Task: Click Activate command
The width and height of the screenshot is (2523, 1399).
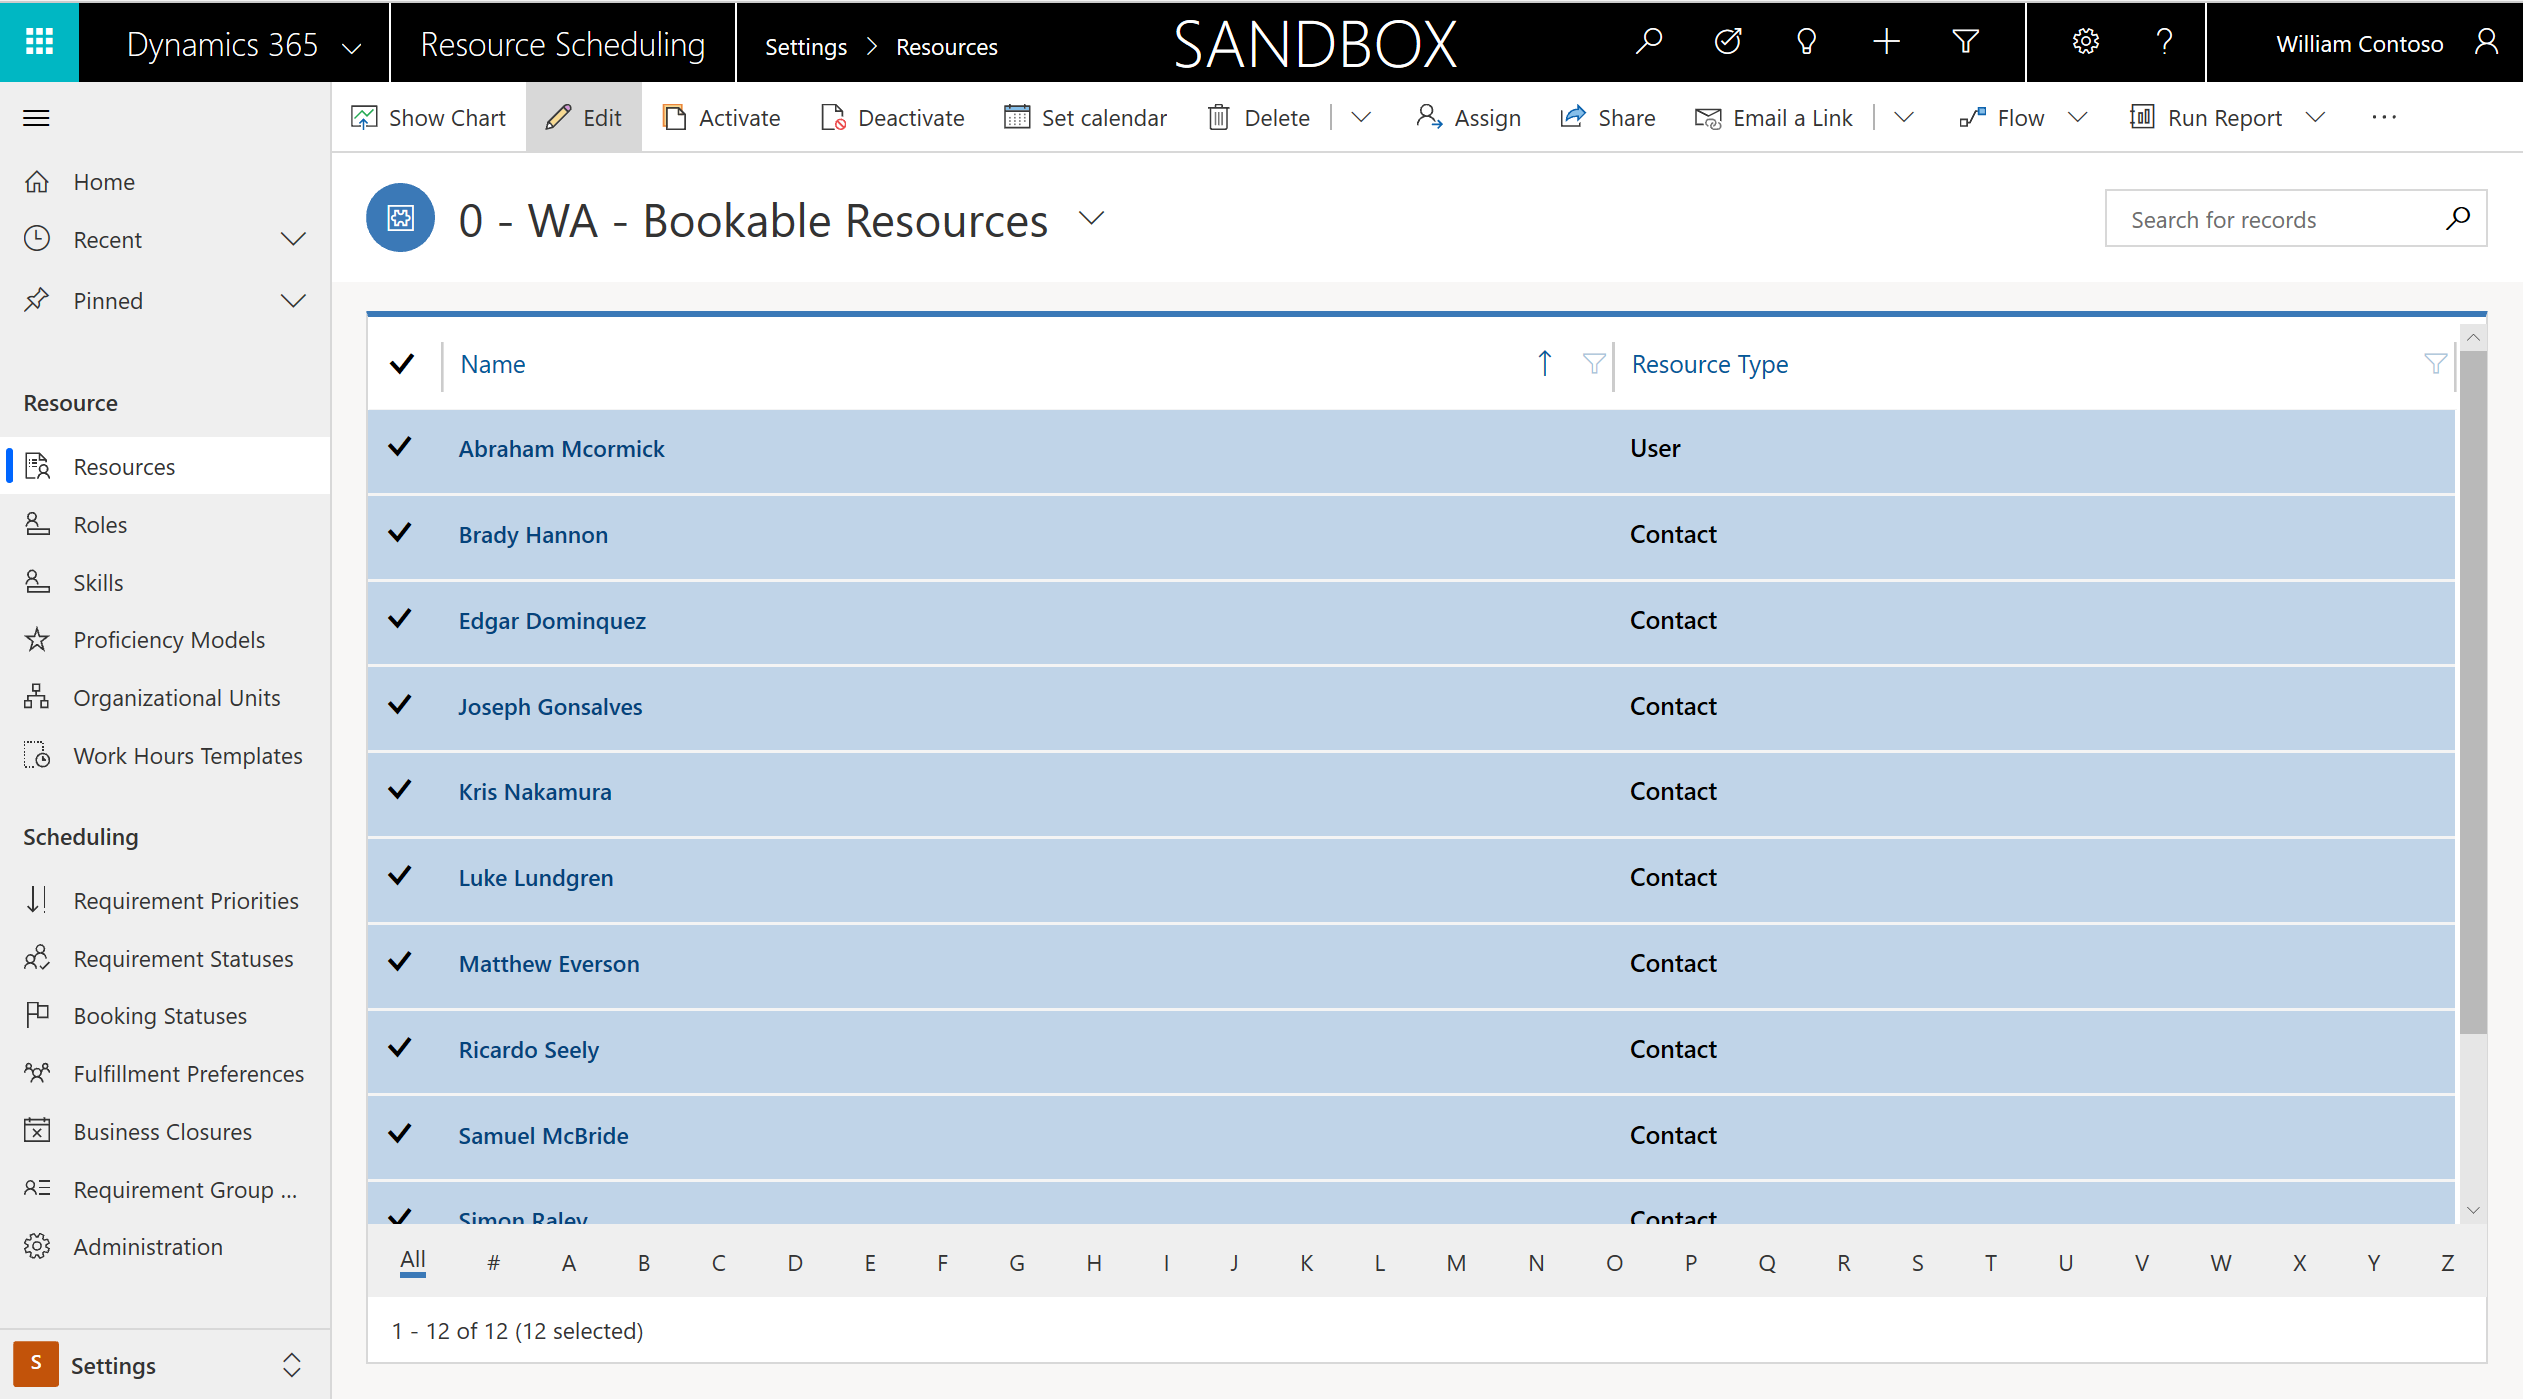Action: click(x=721, y=118)
